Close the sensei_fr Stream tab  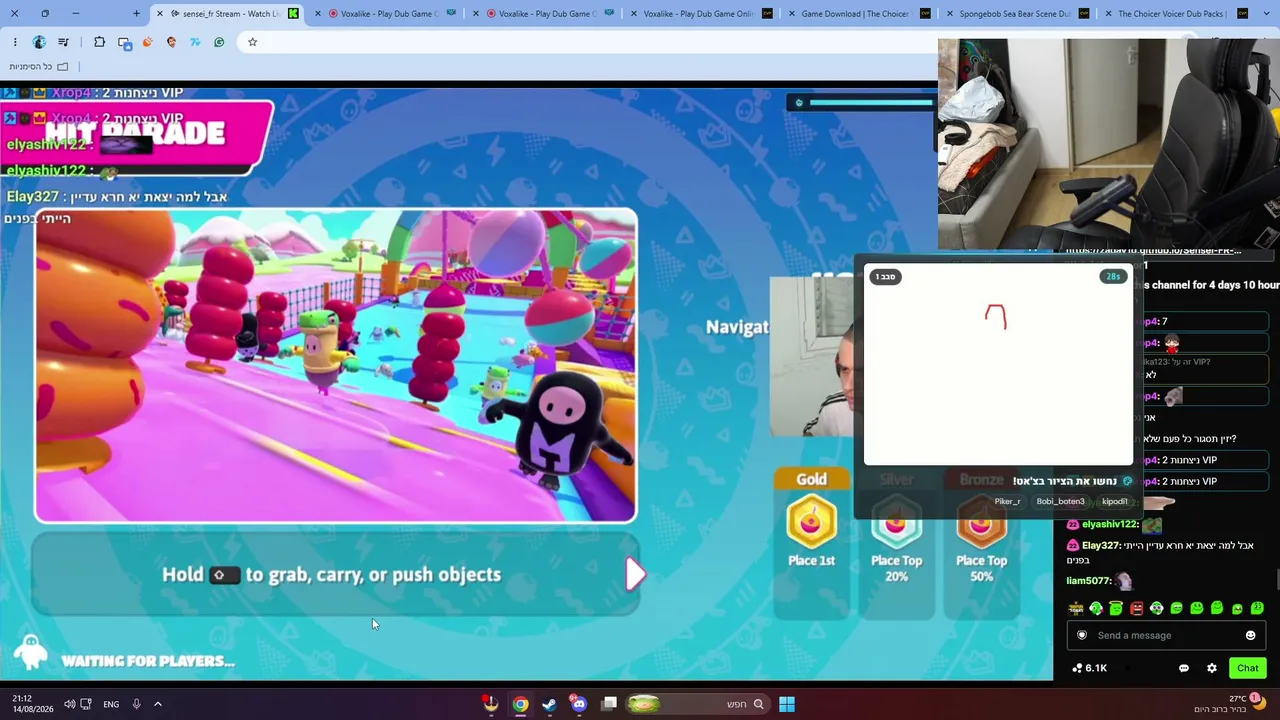159,14
